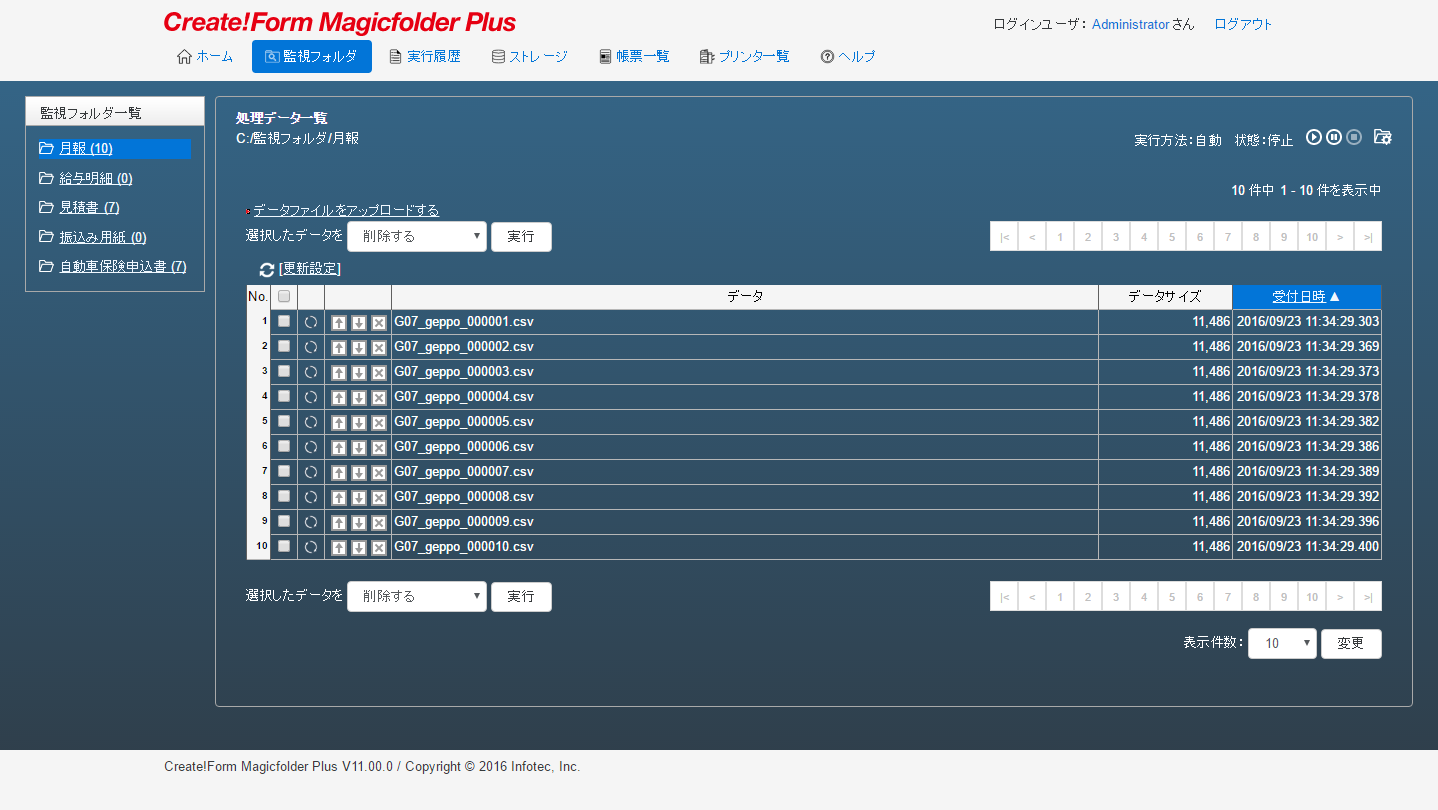Image resolution: width=1438 pixels, height=810 pixels.
Task: Open the folder settings gear icon
Action: tap(1383, 137)
